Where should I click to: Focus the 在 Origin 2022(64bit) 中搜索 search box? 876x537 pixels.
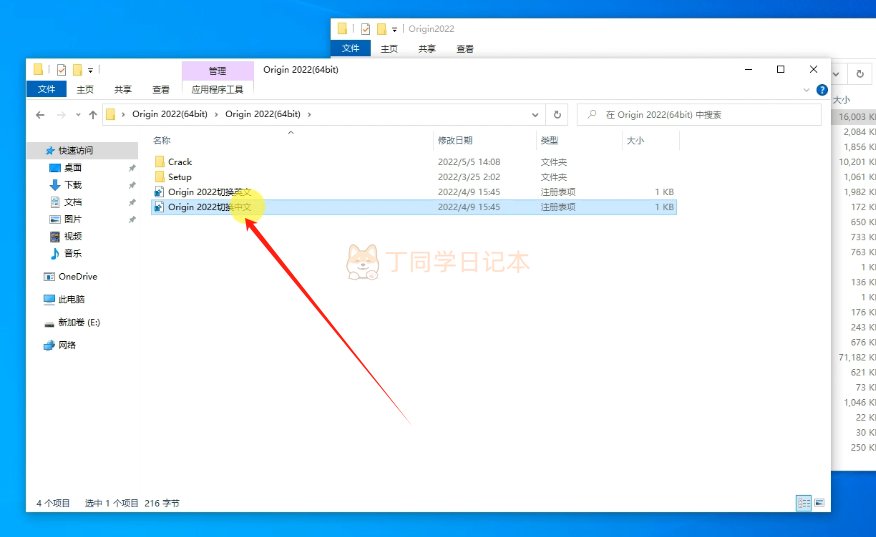click(699, 115)
